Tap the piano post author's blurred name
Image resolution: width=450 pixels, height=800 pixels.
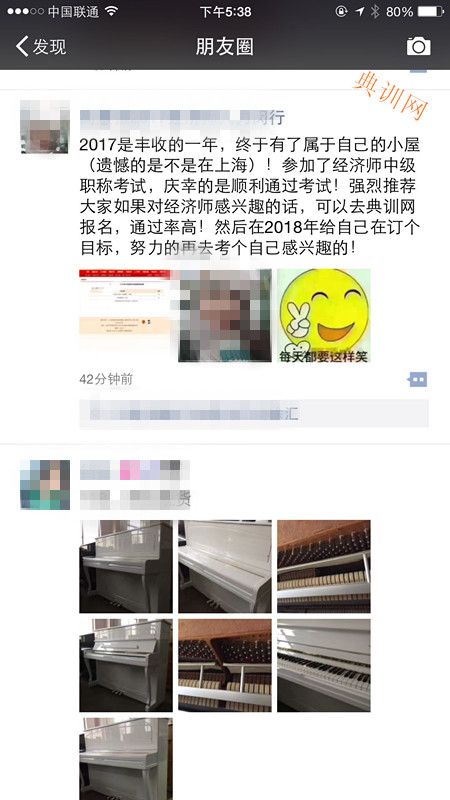135,469
